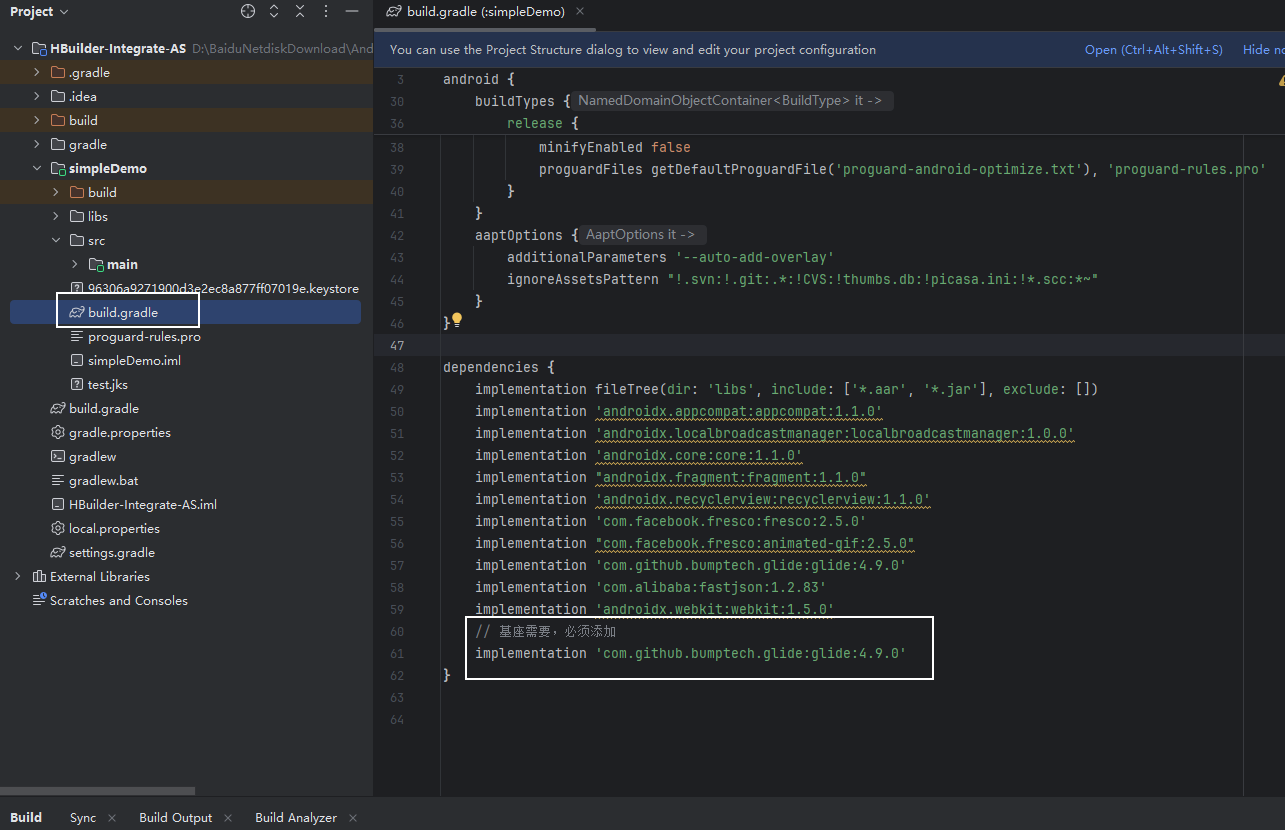Collapse the simpleDemo module

point(37,169)
